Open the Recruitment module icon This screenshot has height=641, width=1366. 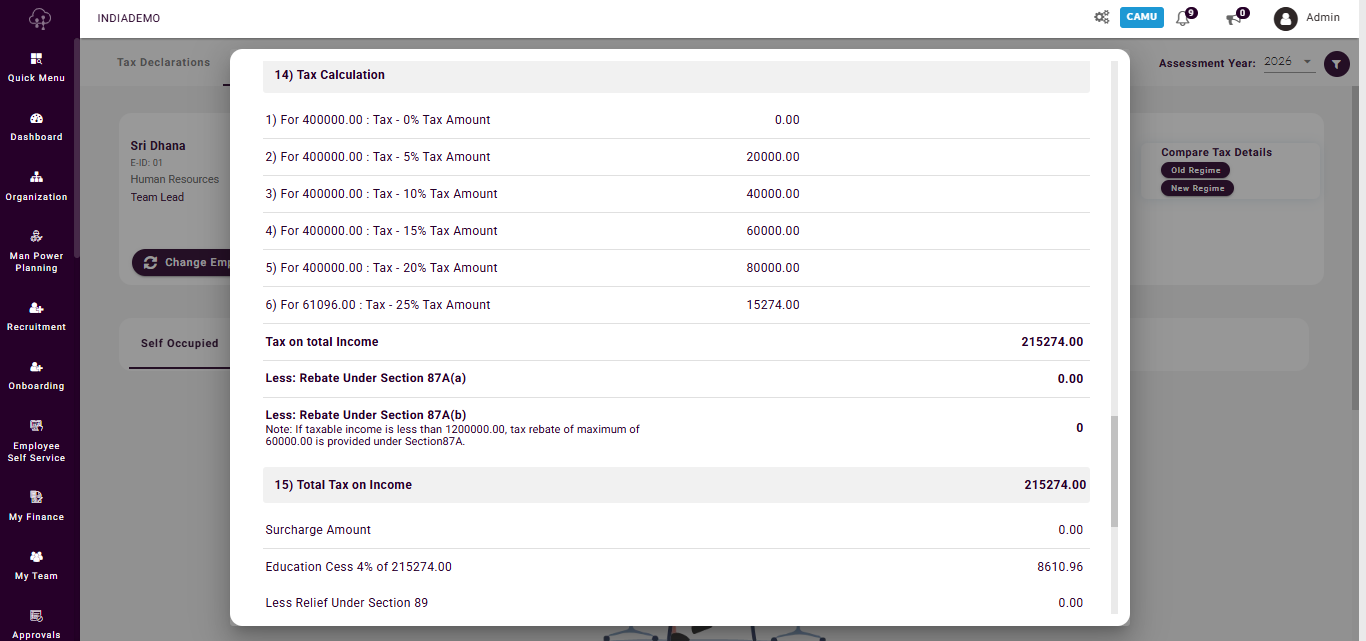(36, 308)
